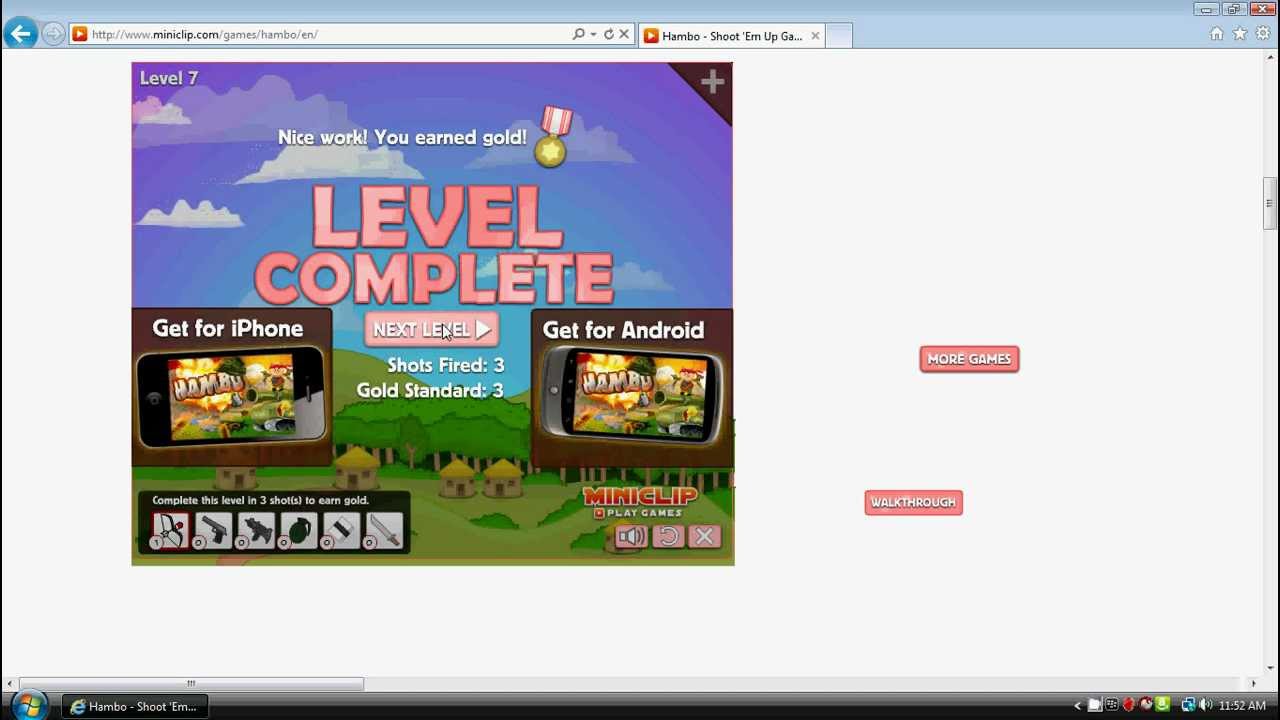Viewport: 1280px width, 720px height.
Task: Click the horizontal scrollbar right arrow
Action: pyautogui.click(x=1253, y=684)
